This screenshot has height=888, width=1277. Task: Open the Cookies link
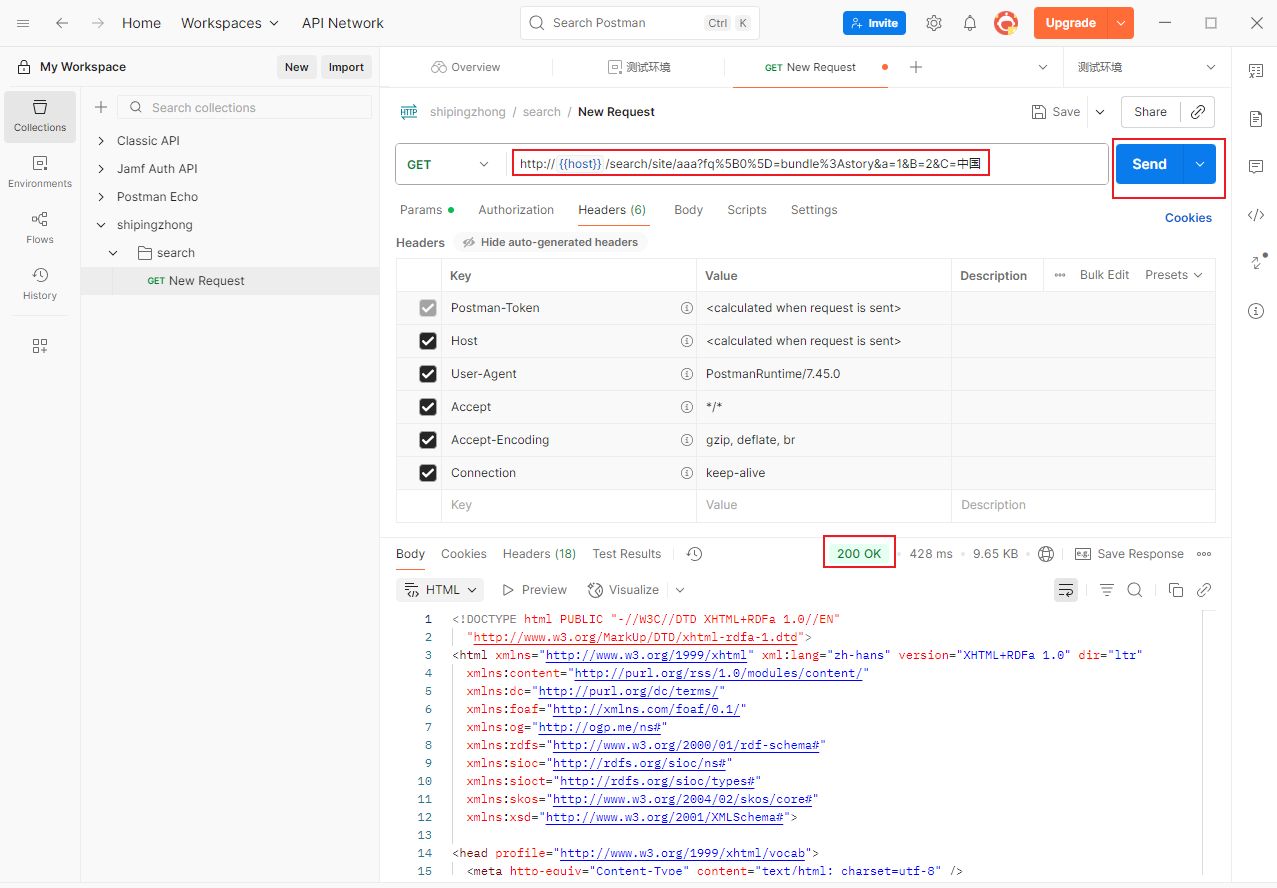[1188, 218]
